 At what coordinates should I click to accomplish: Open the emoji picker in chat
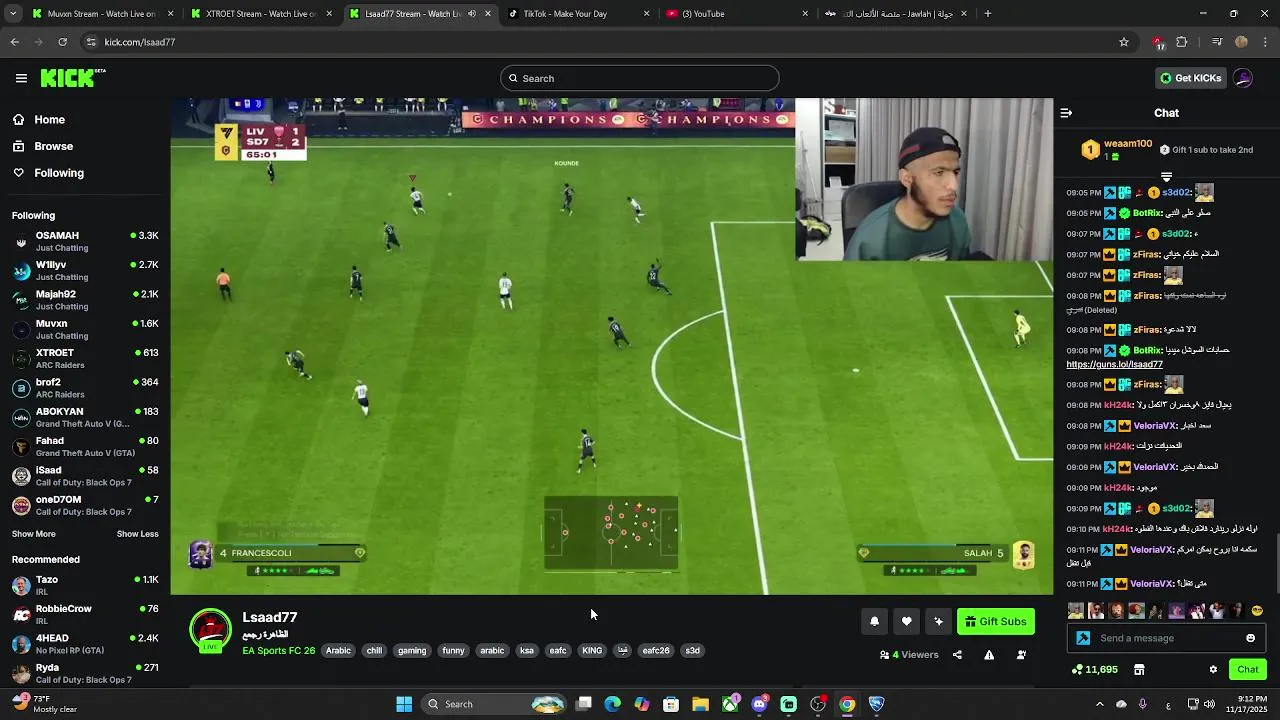pos(1250,638)
